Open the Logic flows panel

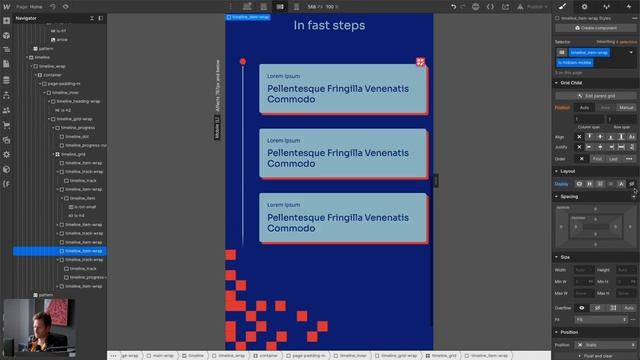(x=7, y=95)
